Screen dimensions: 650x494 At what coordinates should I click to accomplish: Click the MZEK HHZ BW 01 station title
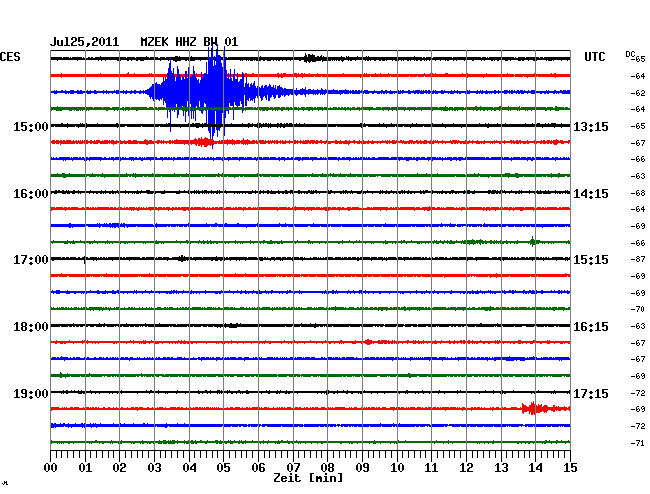tap(189, 42)
